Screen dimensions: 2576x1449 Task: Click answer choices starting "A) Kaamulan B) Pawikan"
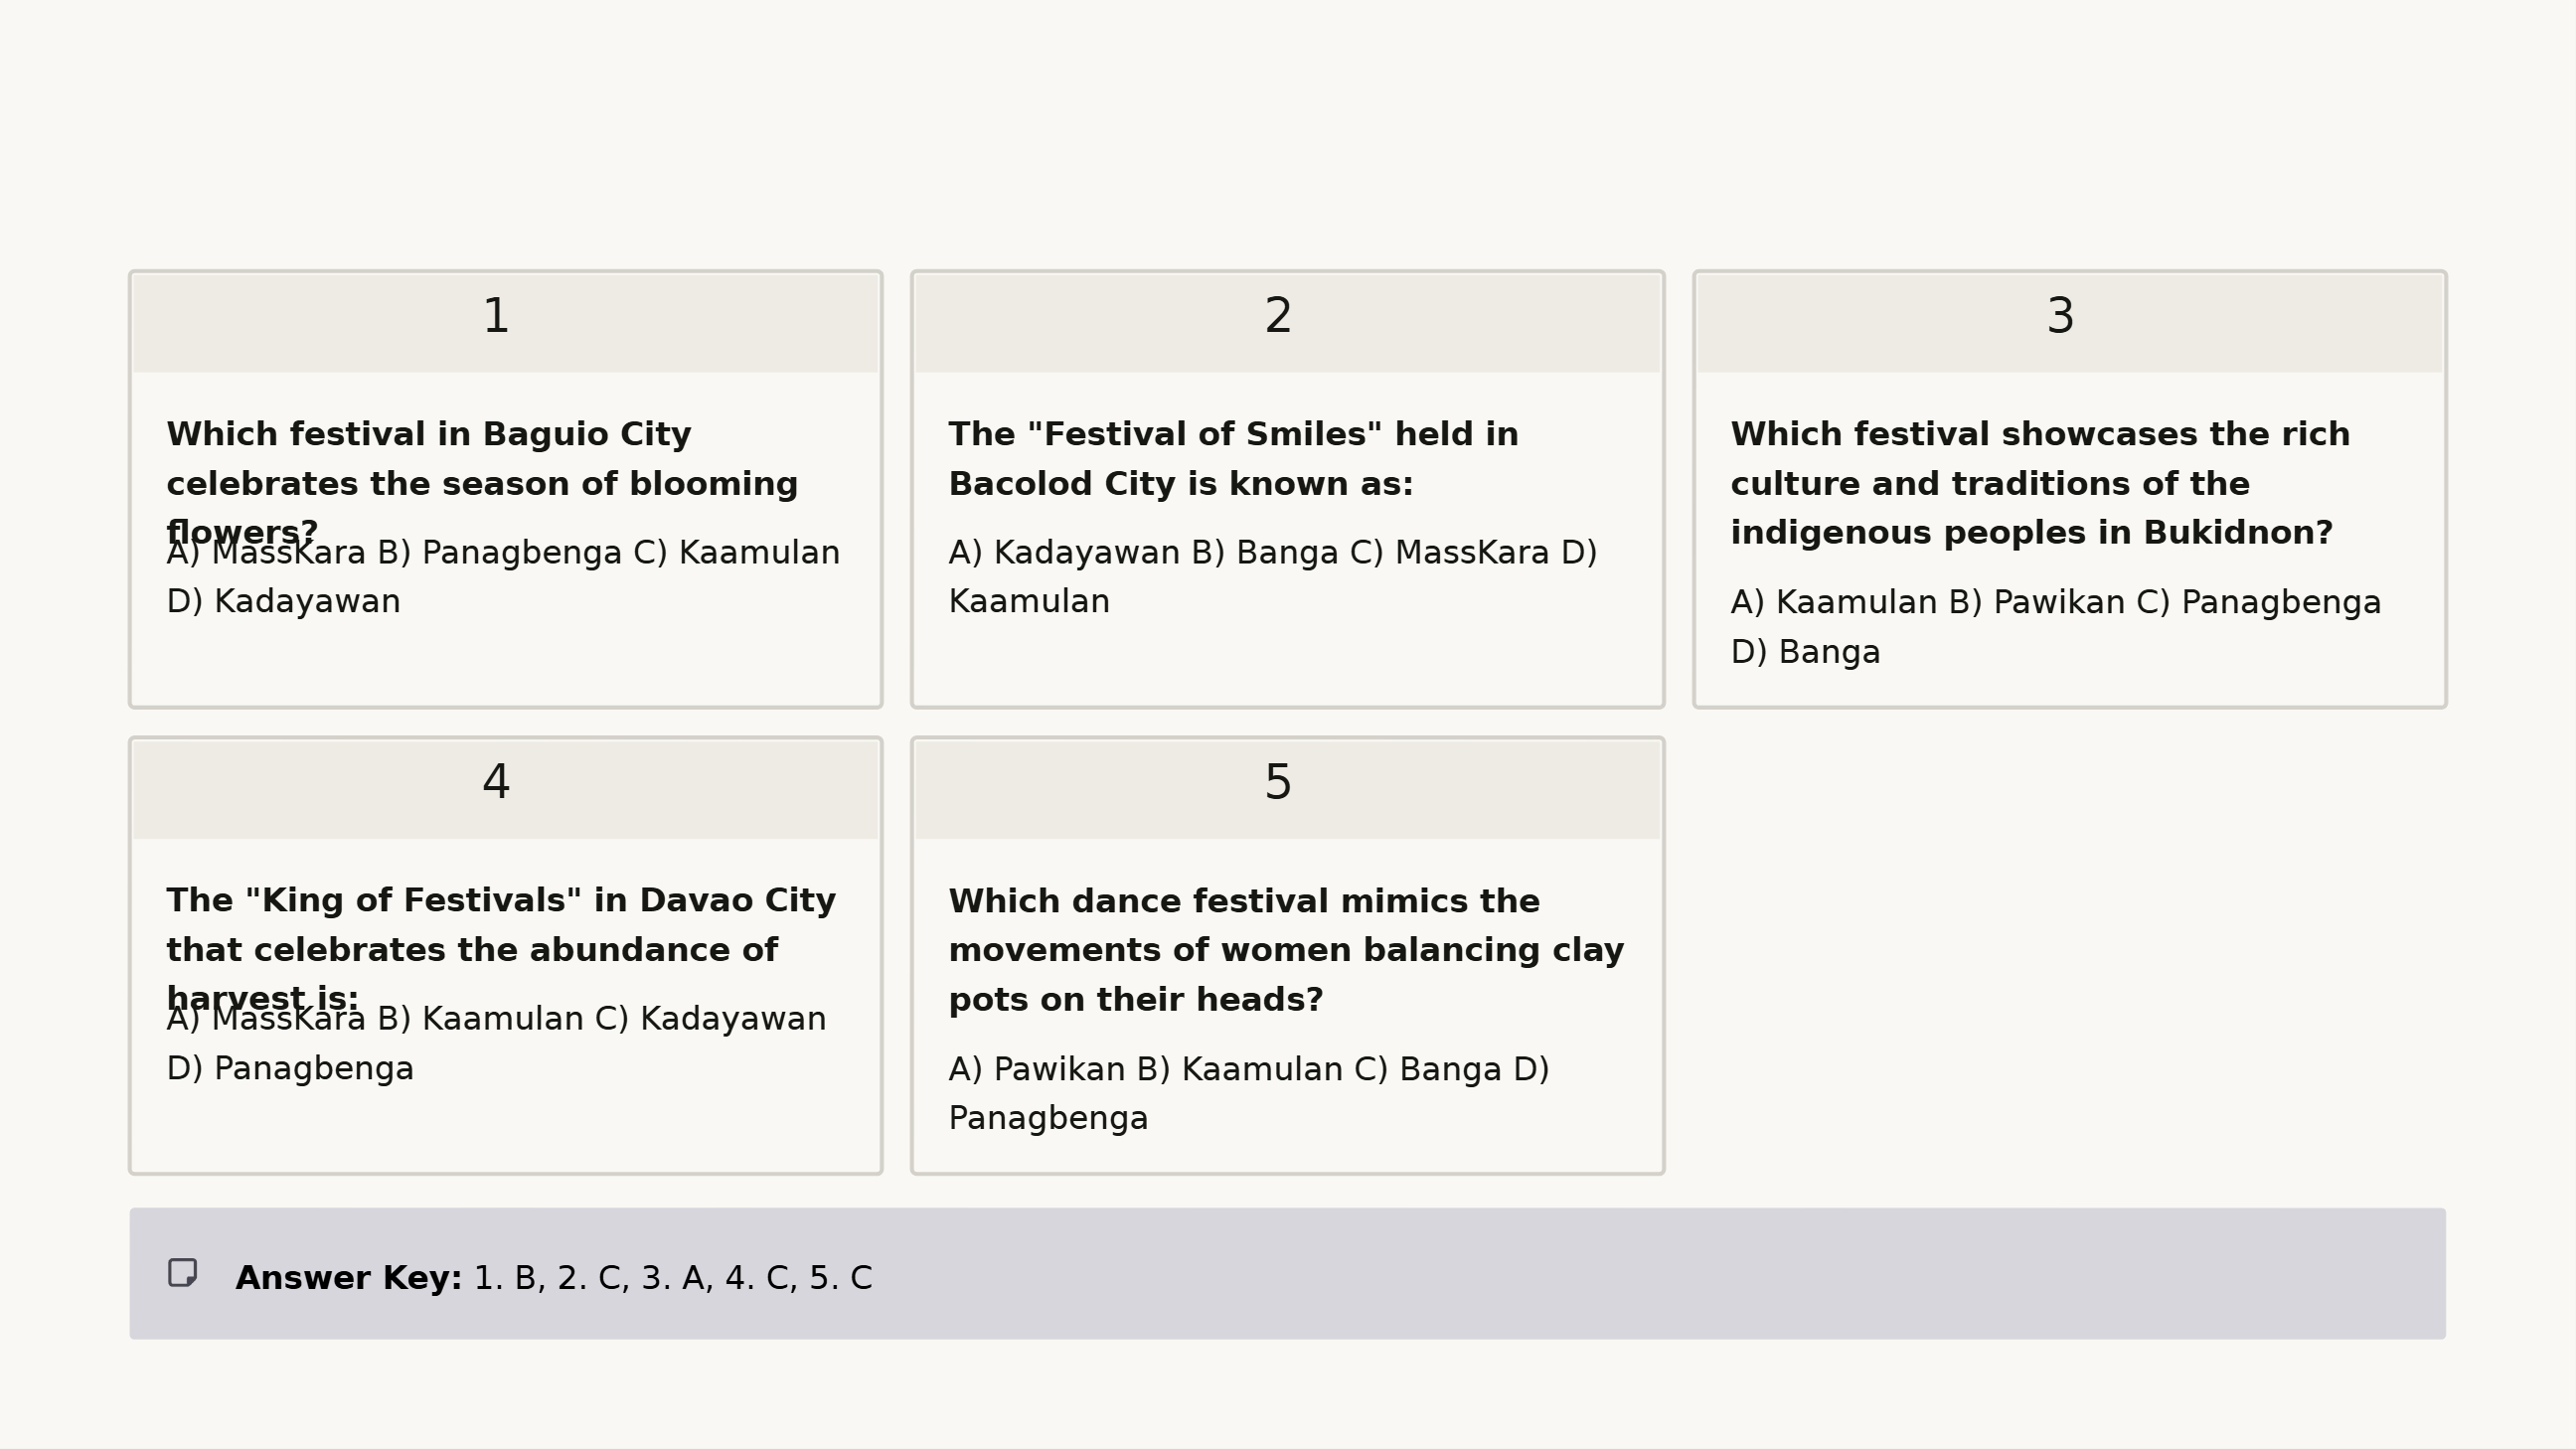click(x=2056, y=627)
